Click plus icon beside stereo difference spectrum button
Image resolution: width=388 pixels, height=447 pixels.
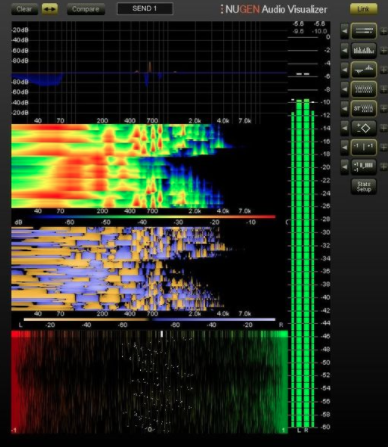[x=383, y=70]
